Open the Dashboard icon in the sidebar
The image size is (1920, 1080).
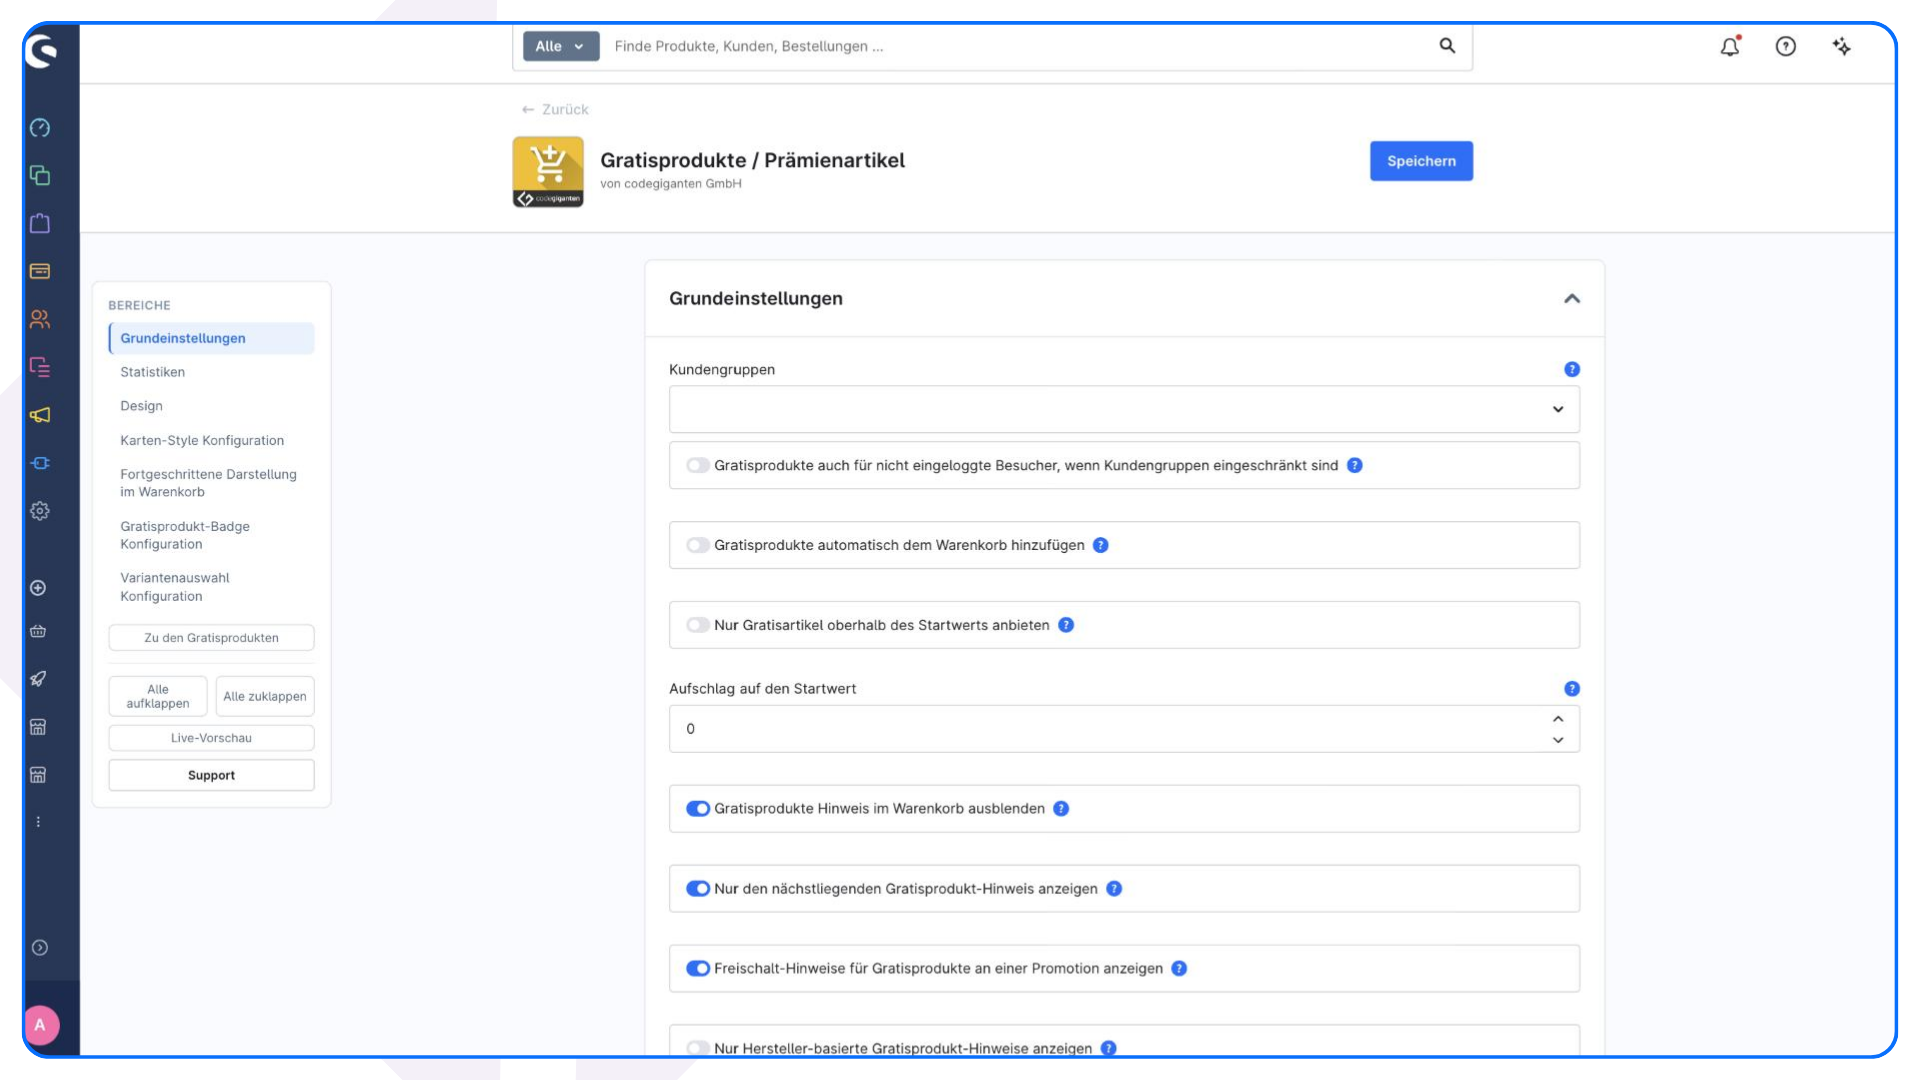[x=40, y=128]
